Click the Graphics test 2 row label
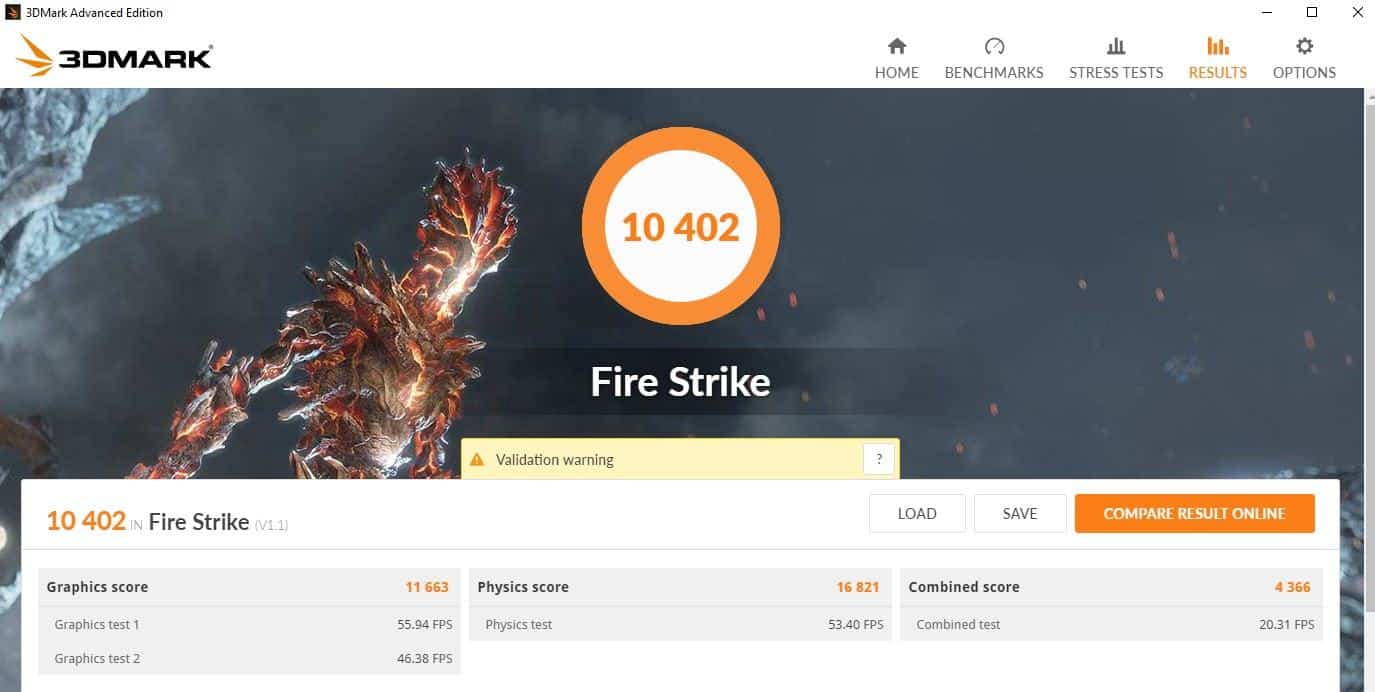Image resolution: width=1375 pixels, height=692 pixels. point(97,658)
